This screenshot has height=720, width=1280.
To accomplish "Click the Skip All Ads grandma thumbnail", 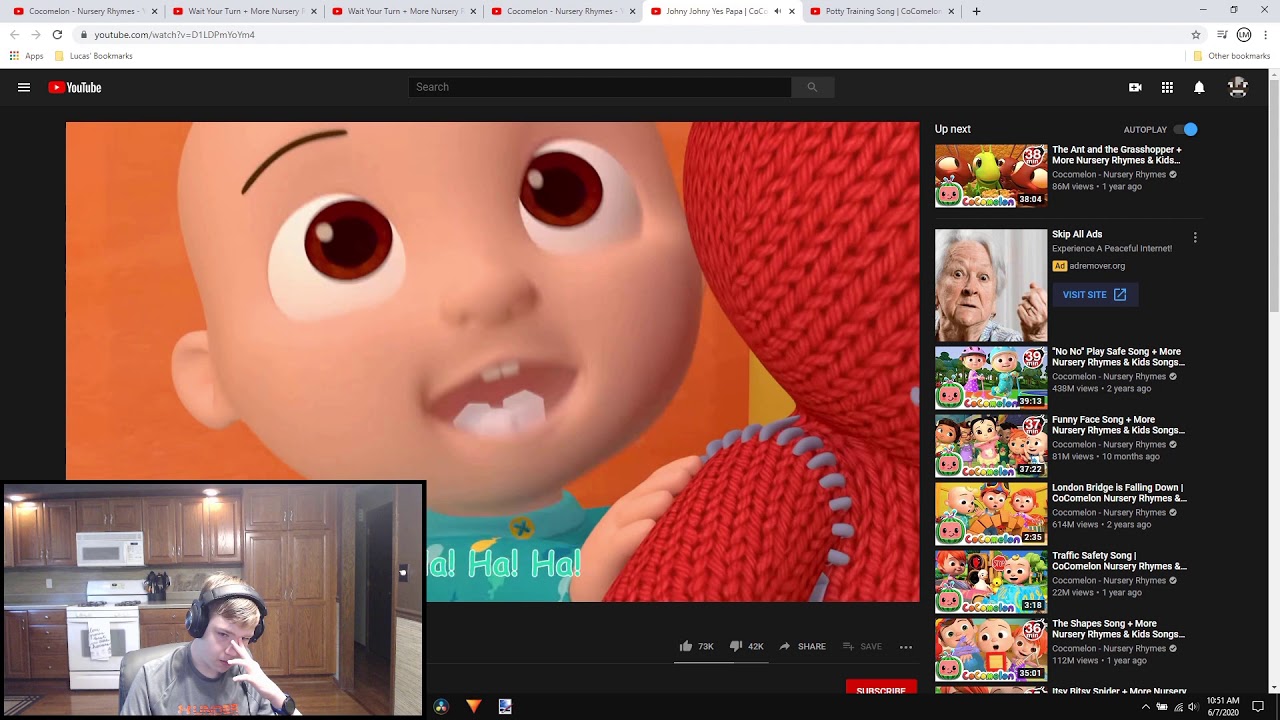I will pyautogui.click(x=991, y=285).
